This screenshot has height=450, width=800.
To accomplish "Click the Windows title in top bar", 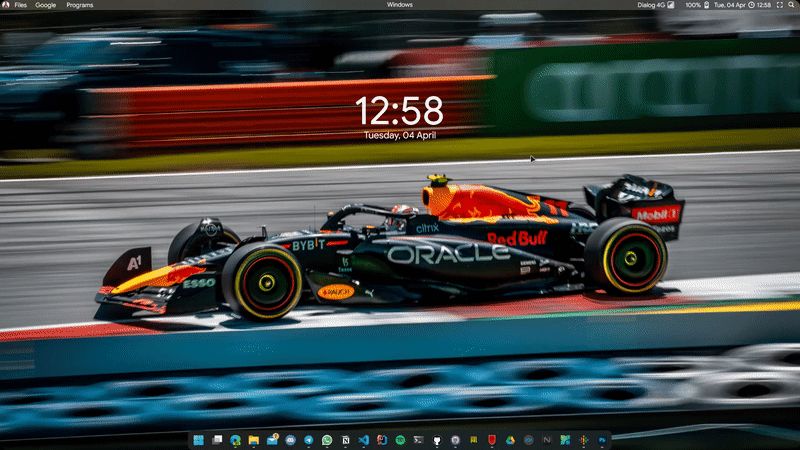I will pyautogui.click(x=399, y=5).
